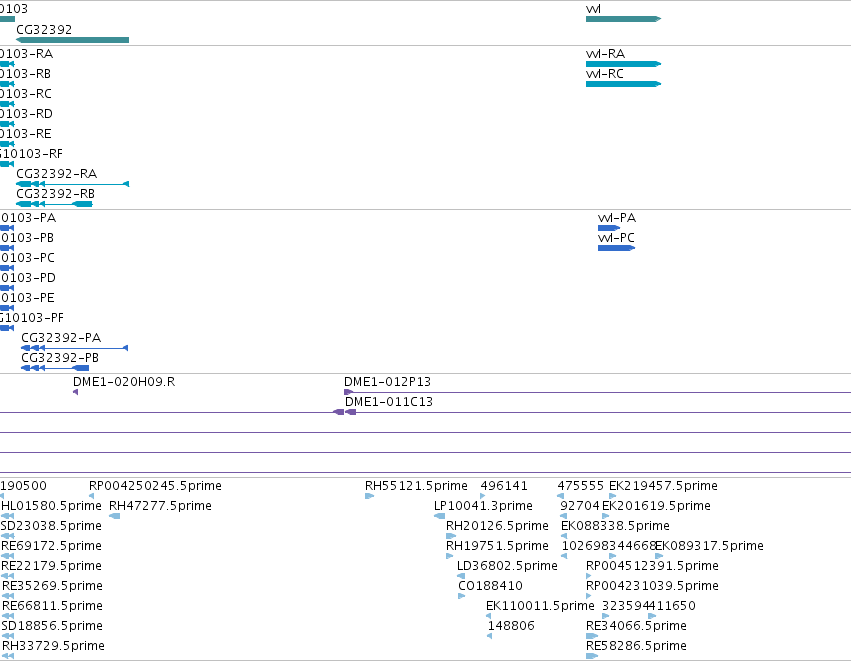The height and width of the screenshot is (661, 851).
Task: Select the EK201619.5prime EST
Action: [x=606, y=516]
